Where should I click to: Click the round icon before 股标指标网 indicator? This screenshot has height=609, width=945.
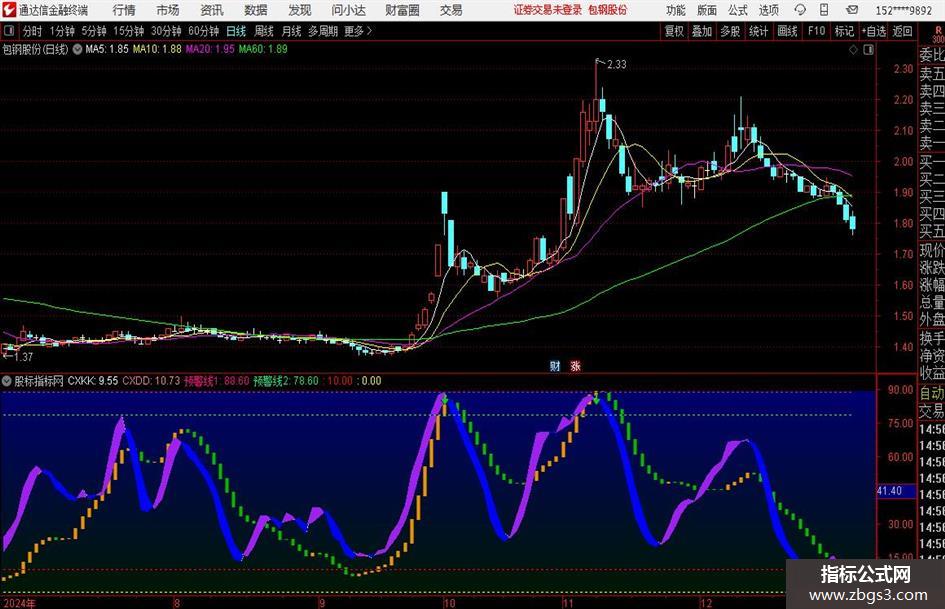[7, 381]
